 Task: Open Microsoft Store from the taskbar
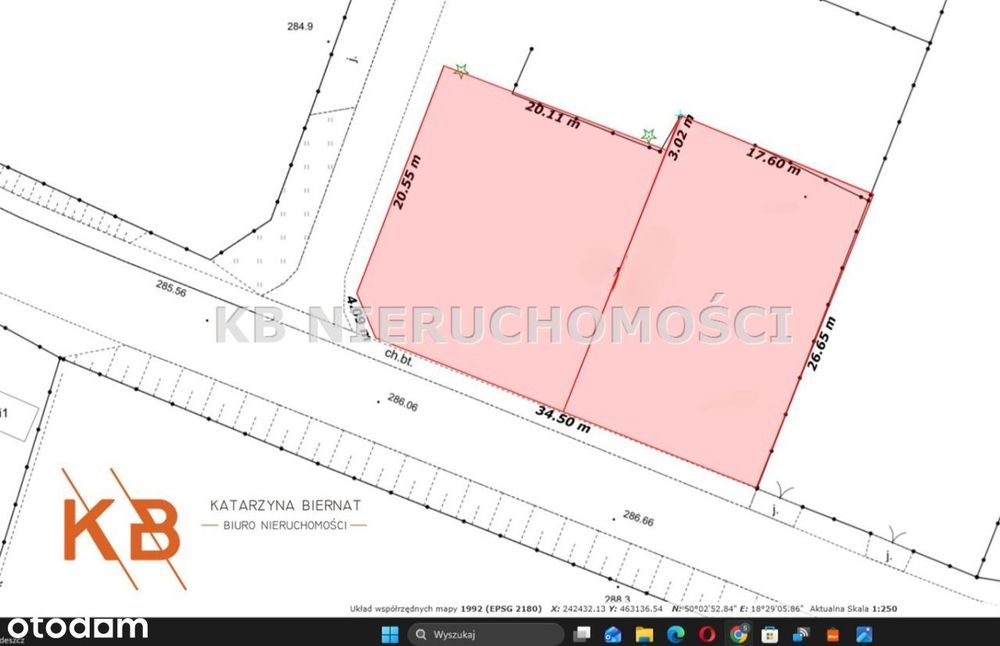coord(770,634)
